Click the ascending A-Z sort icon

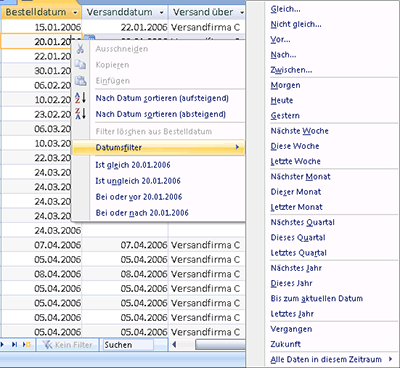pos(80,98)
